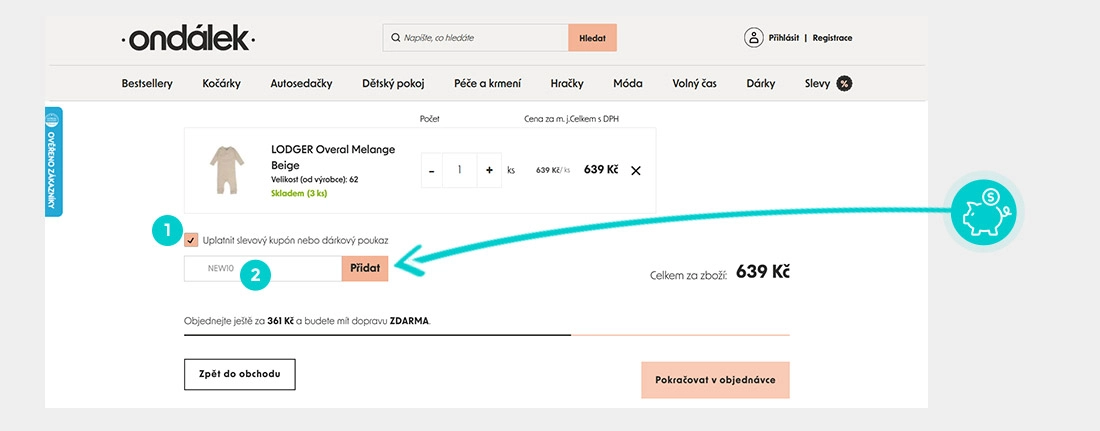This screenshot has width=1100, height=431.
Task: Decrease quantity with the minus button
Action: click(432, 170)
